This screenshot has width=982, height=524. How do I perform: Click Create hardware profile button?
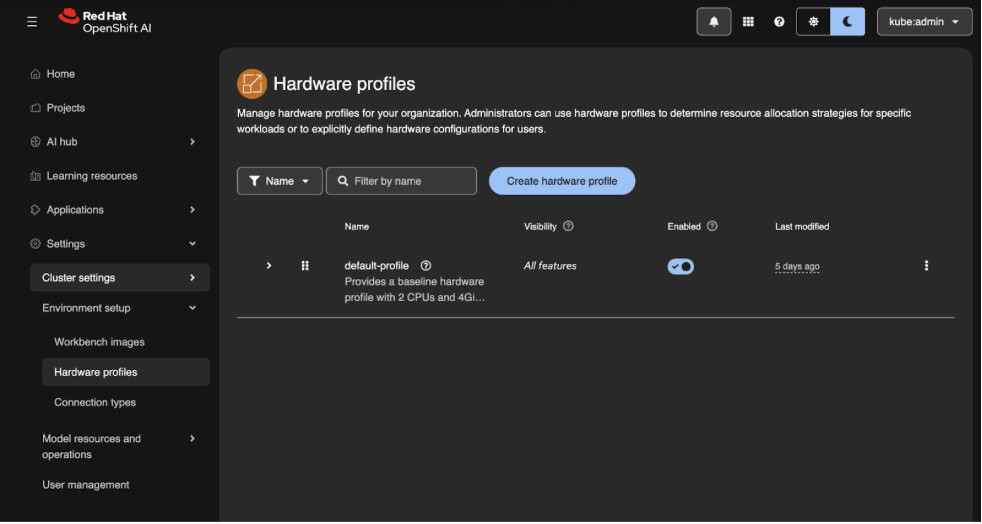(x=562, y=181)
